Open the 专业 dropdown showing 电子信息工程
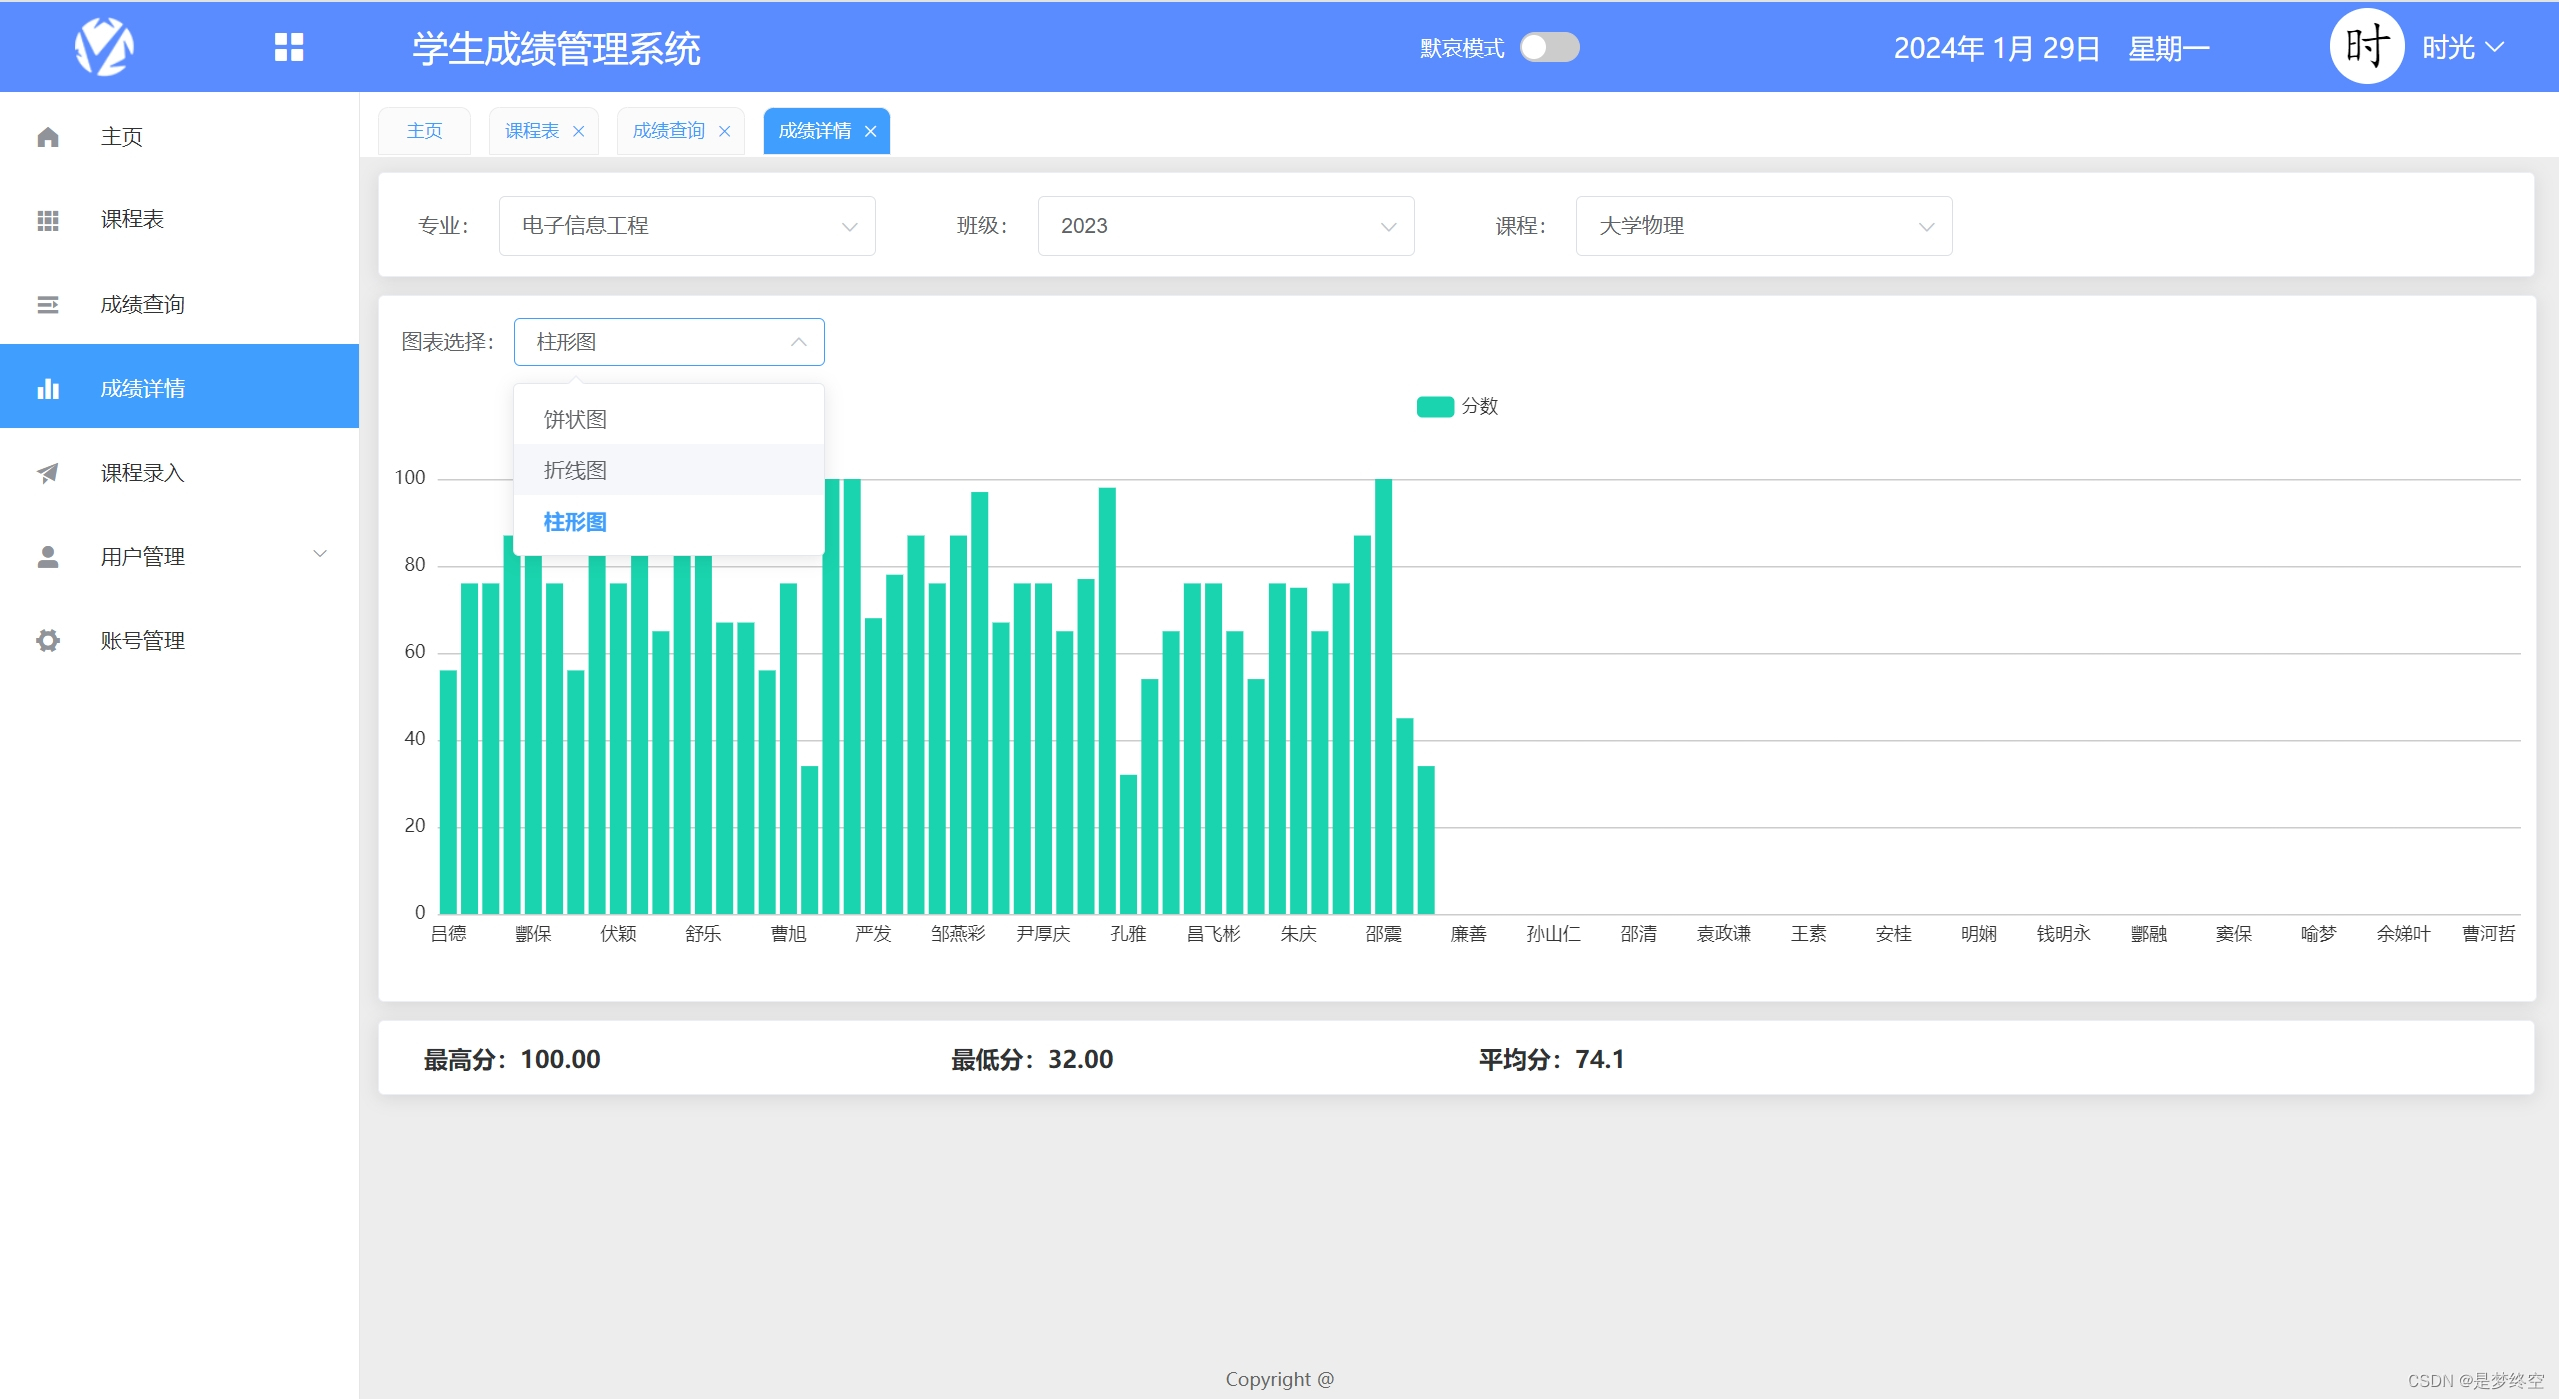This screenshot has width=2559, height=1399. click(x=687, y=226)
